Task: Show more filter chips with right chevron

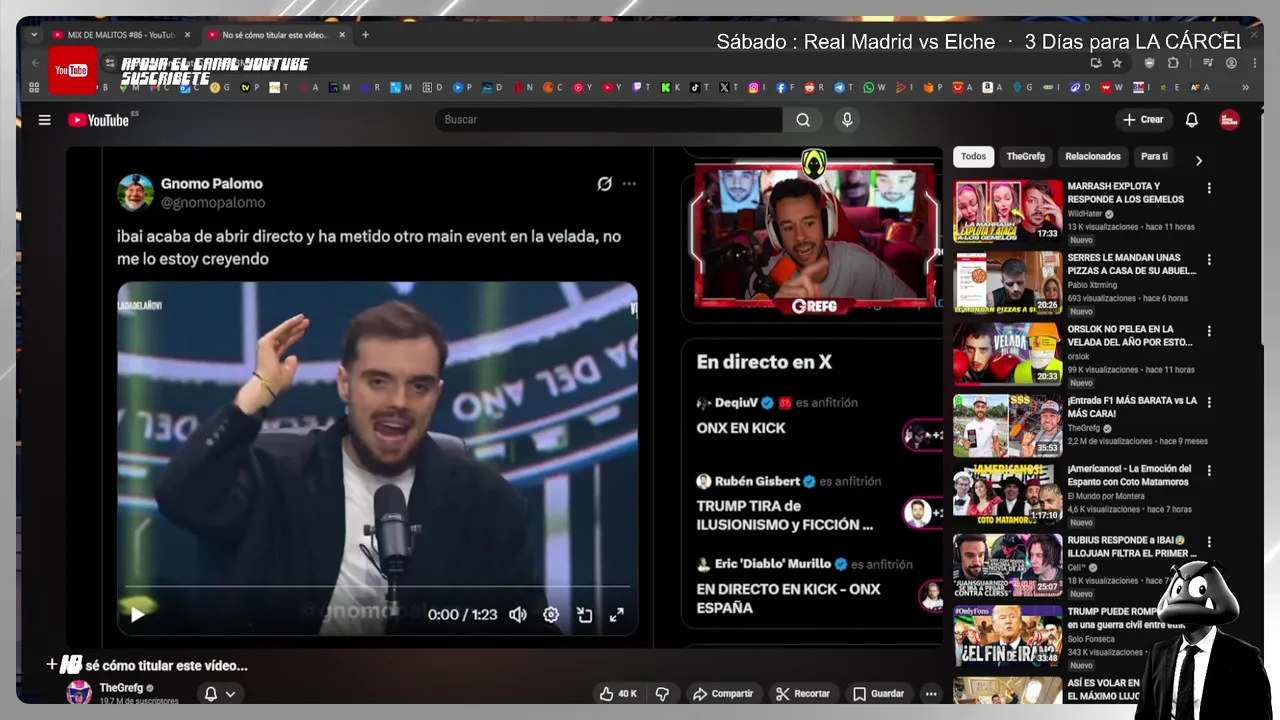Action: click(1199, 160)
